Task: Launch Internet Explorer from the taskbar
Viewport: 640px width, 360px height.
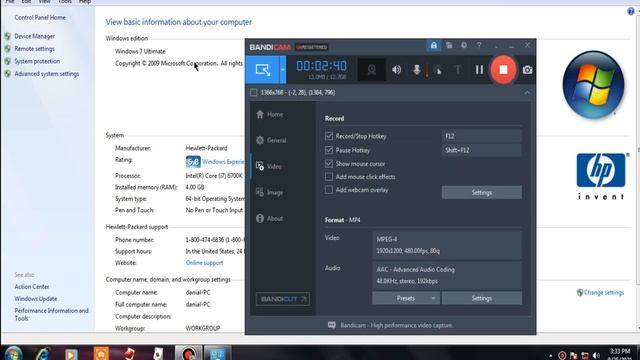Action: coord(42,353)
